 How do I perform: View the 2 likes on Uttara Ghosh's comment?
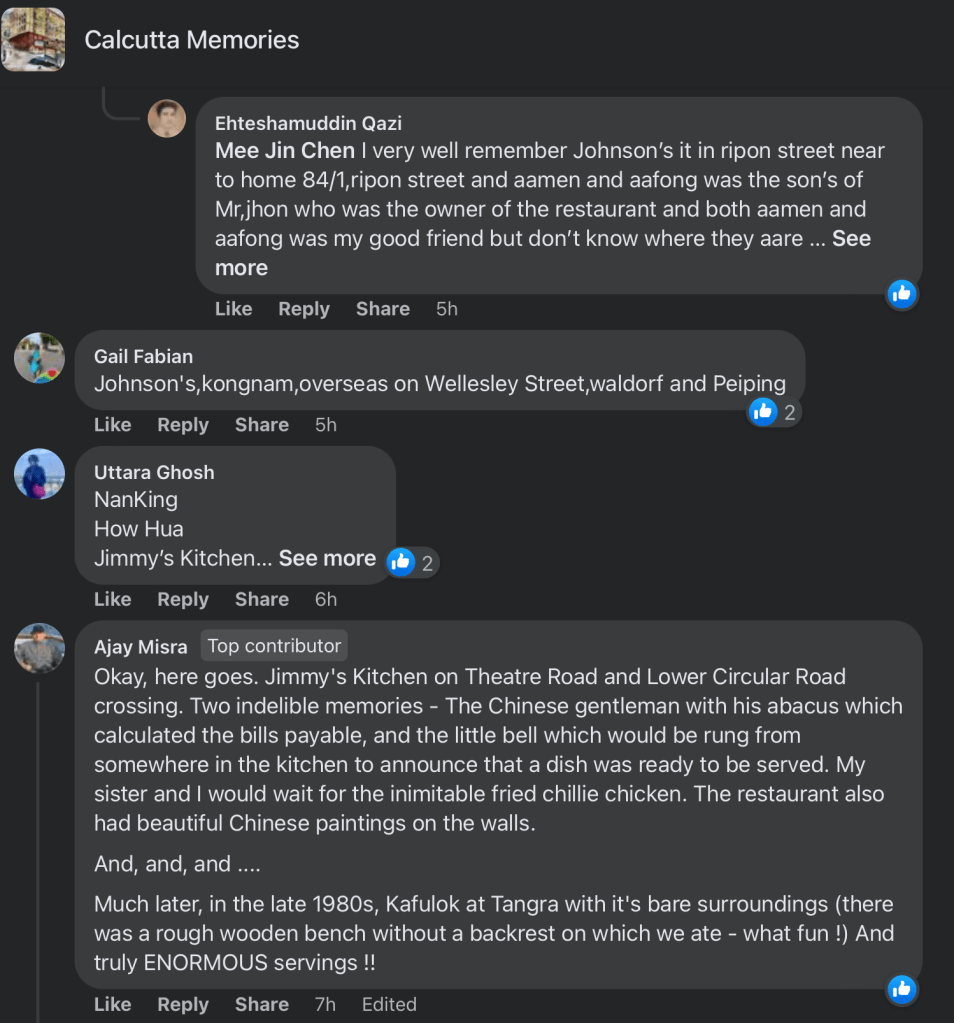(x=412, y=562)
